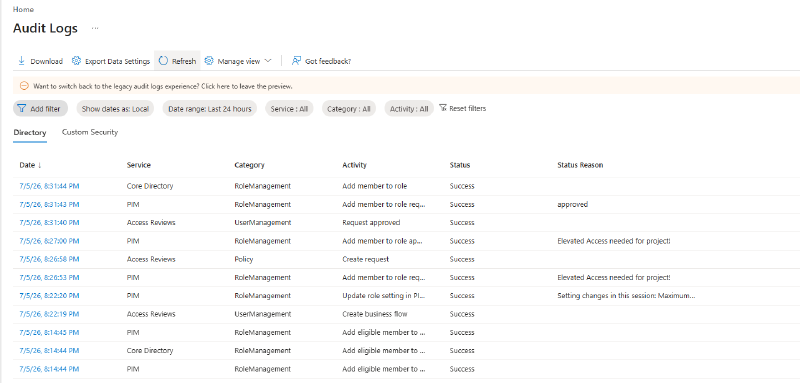This screenshot has width=800, height=383.
Task: Click the Got feedback person icon
Action: [x=296, y=61]
